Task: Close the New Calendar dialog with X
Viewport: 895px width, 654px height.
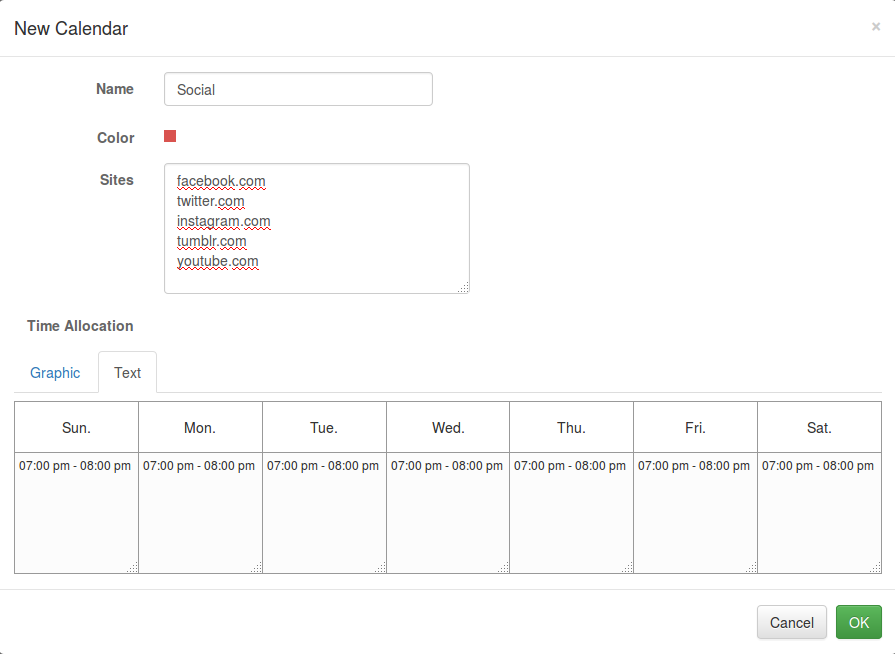Action: point(876,27)
